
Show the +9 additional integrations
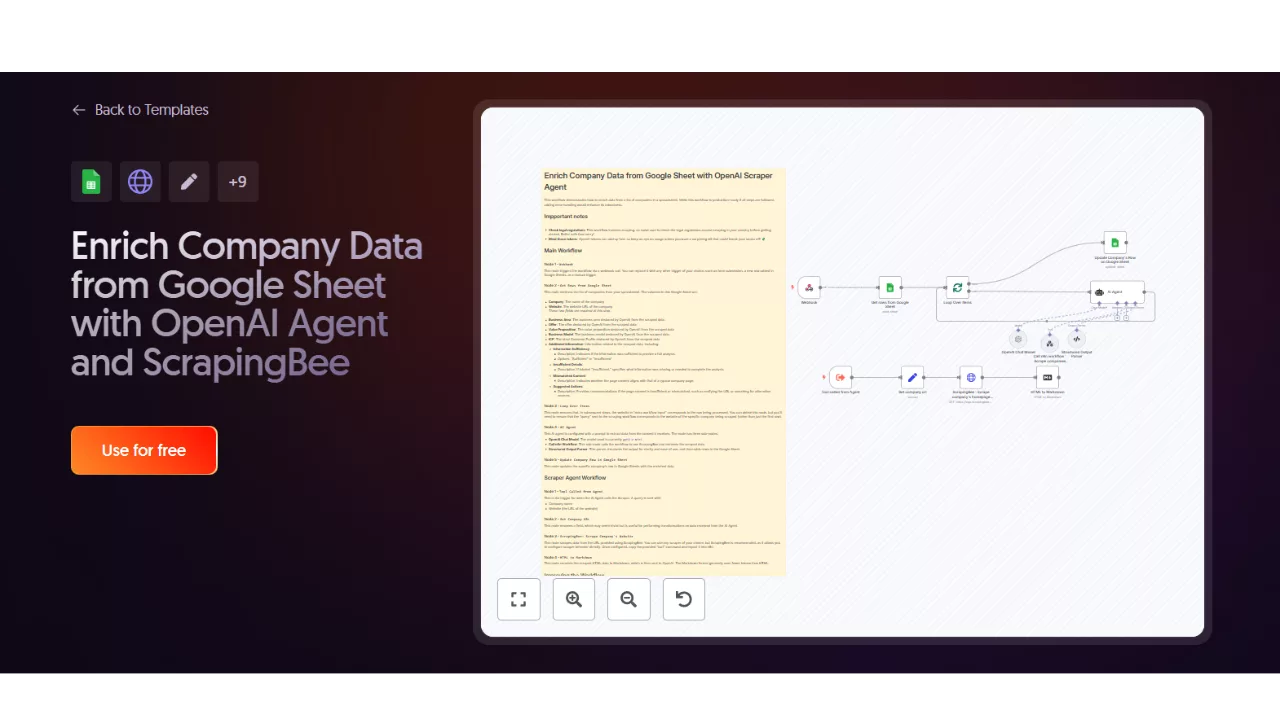(238, 182)
